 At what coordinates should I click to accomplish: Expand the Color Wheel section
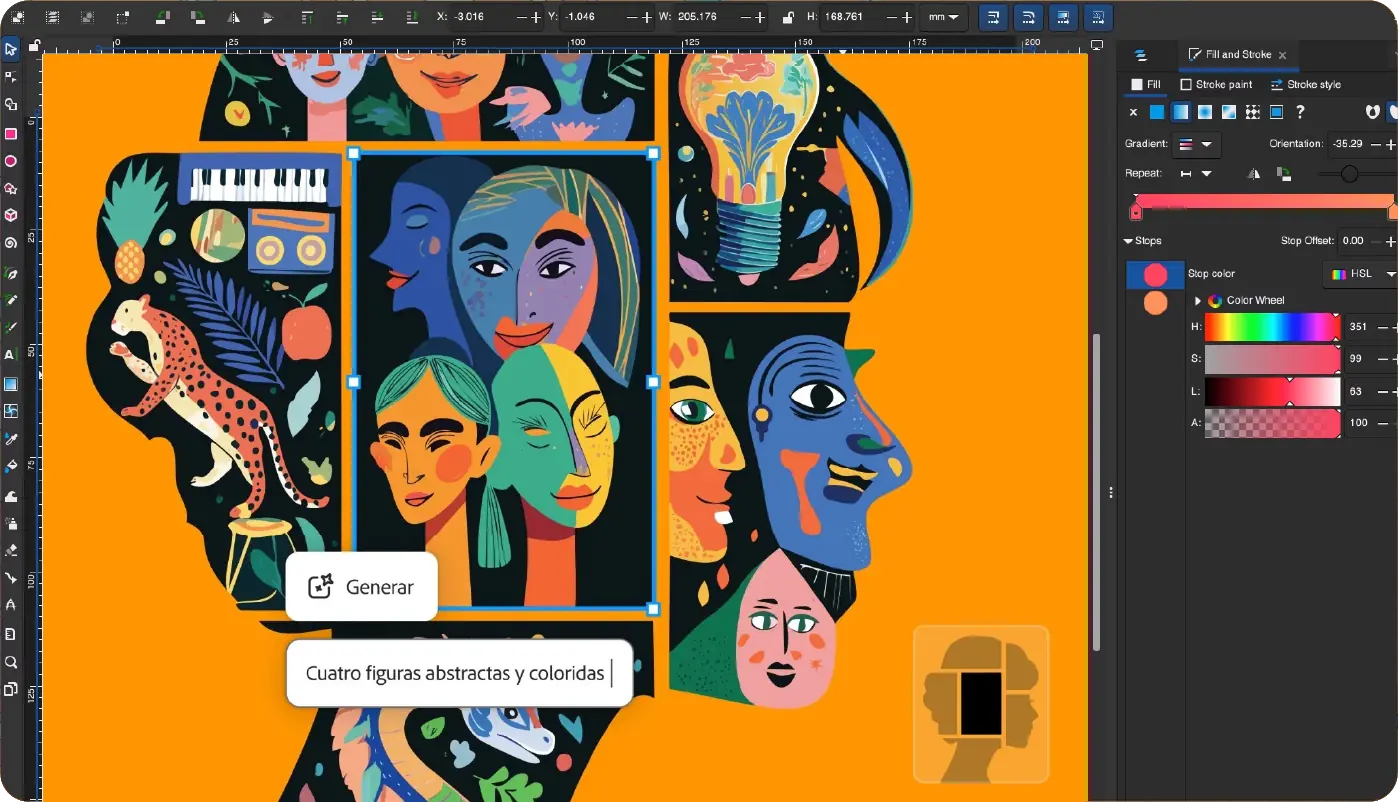(x=1198, y=300)
